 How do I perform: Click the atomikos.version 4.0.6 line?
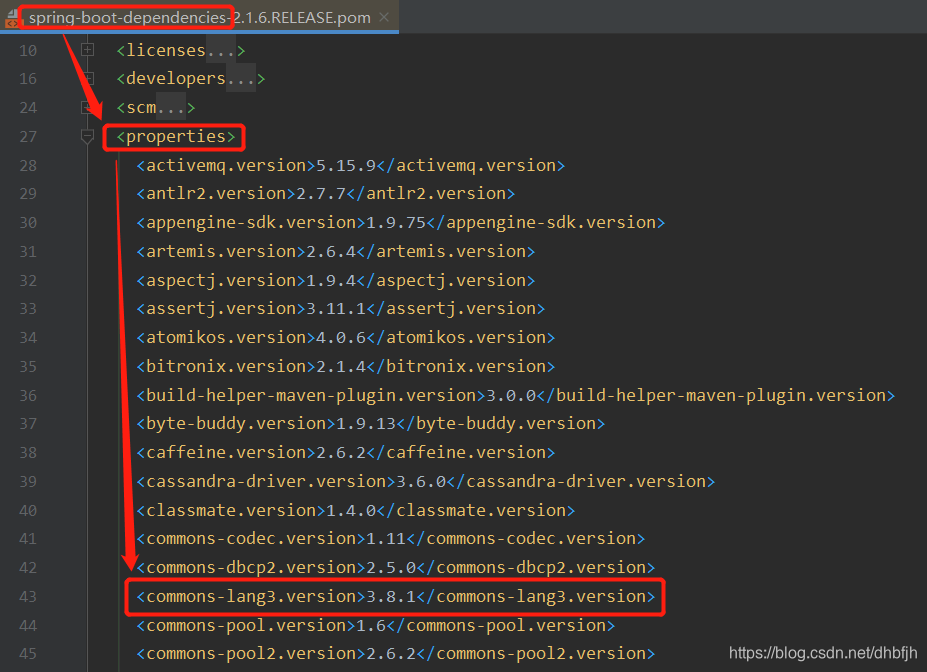pyautogui.click(x=346, y=337)
